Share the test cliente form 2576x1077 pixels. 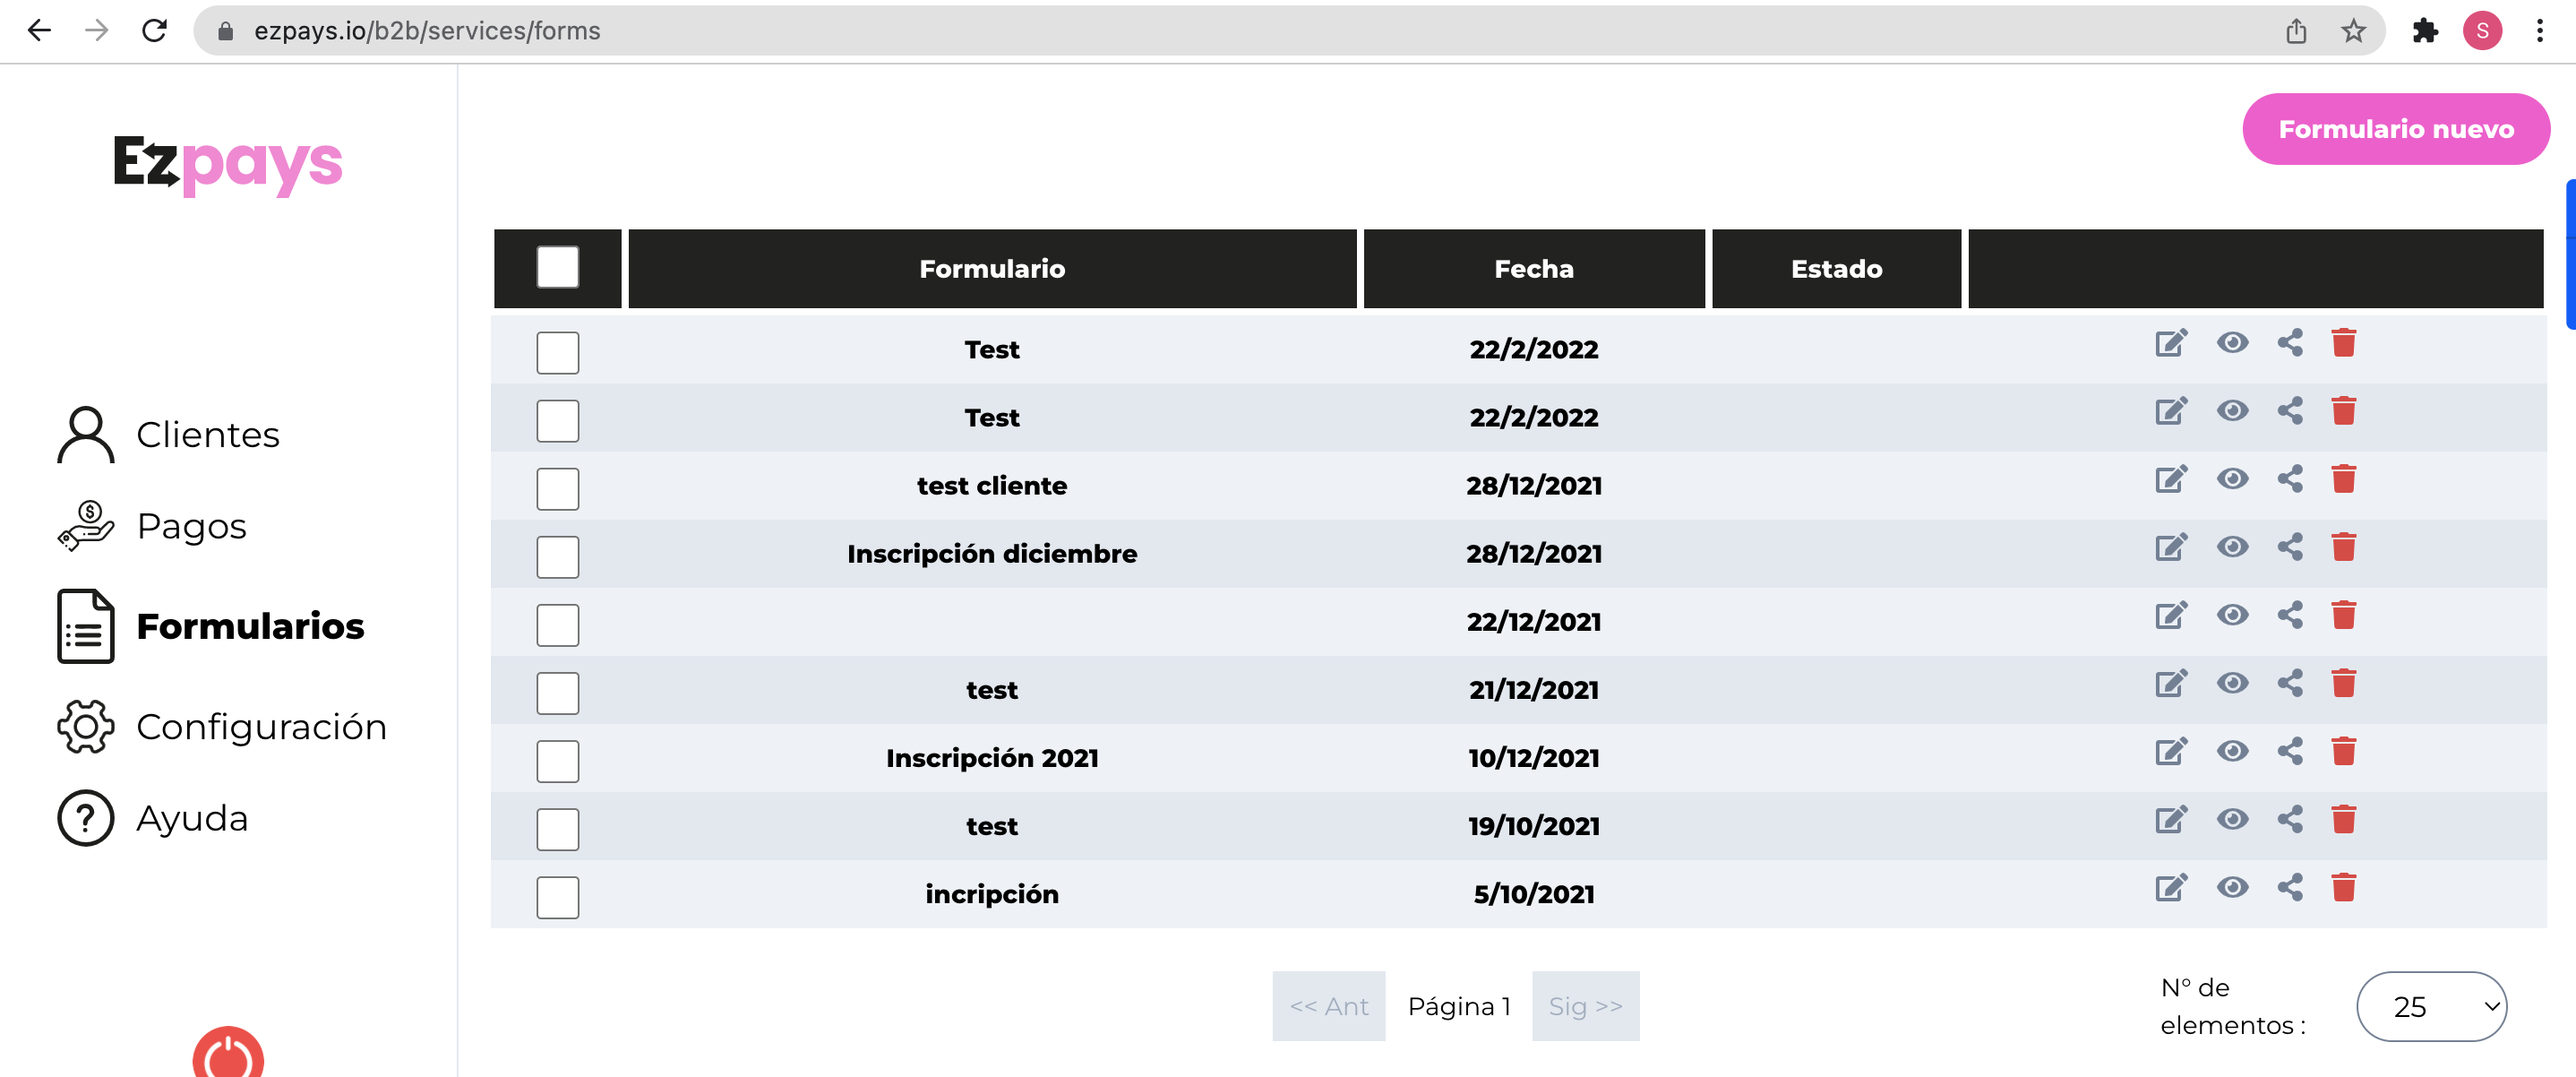pyautogui.click(x=2289, y=480)
